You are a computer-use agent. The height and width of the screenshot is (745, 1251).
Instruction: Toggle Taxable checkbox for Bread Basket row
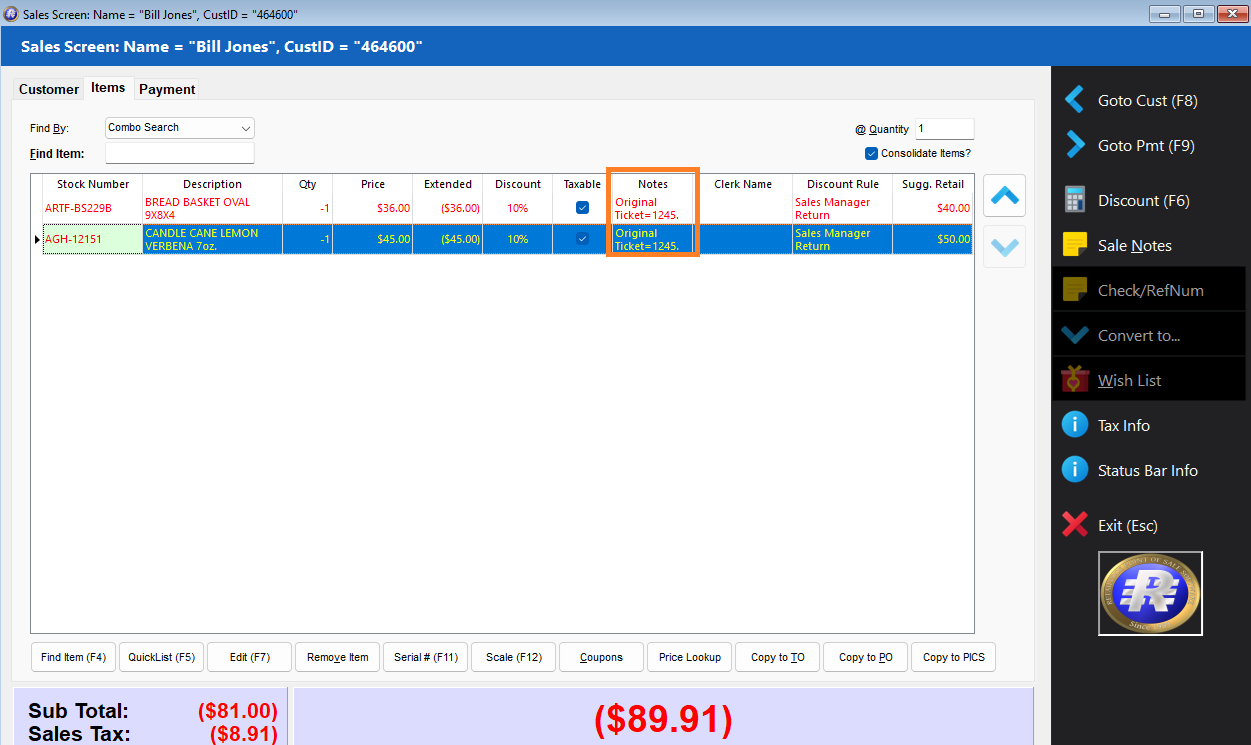[582, 208]
